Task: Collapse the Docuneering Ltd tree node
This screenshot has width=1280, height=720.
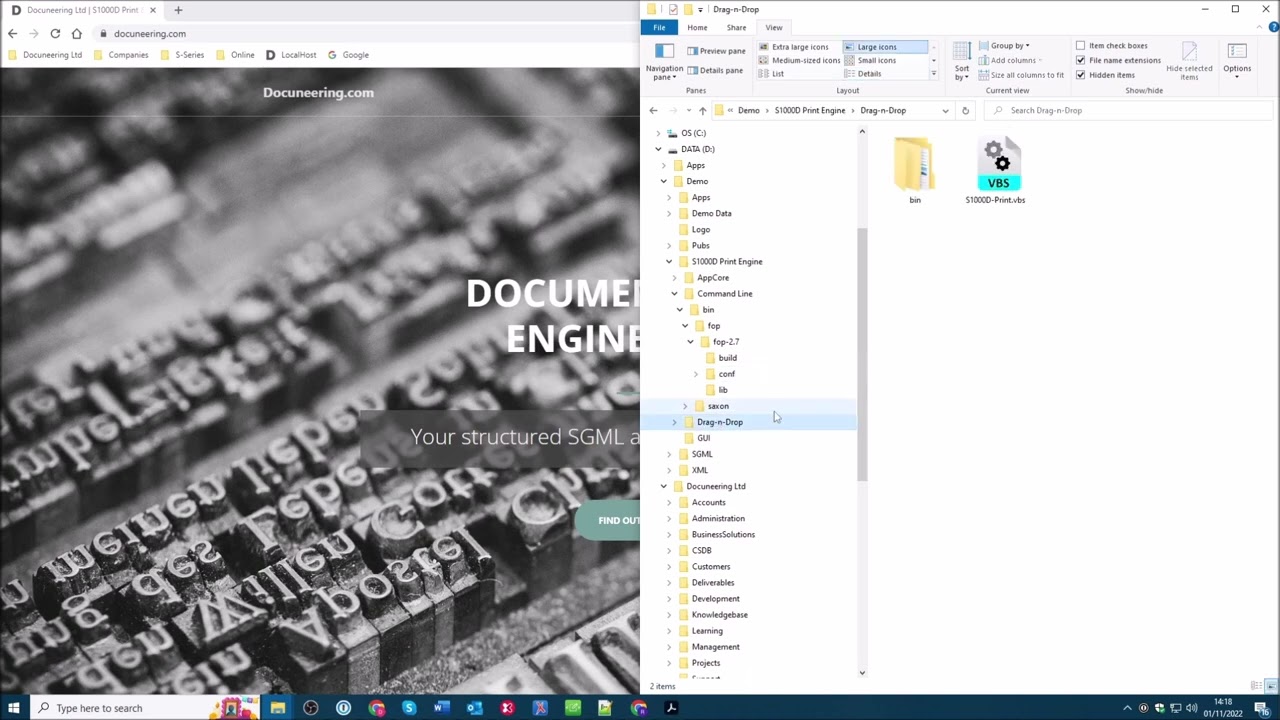Action: (663, 486)
